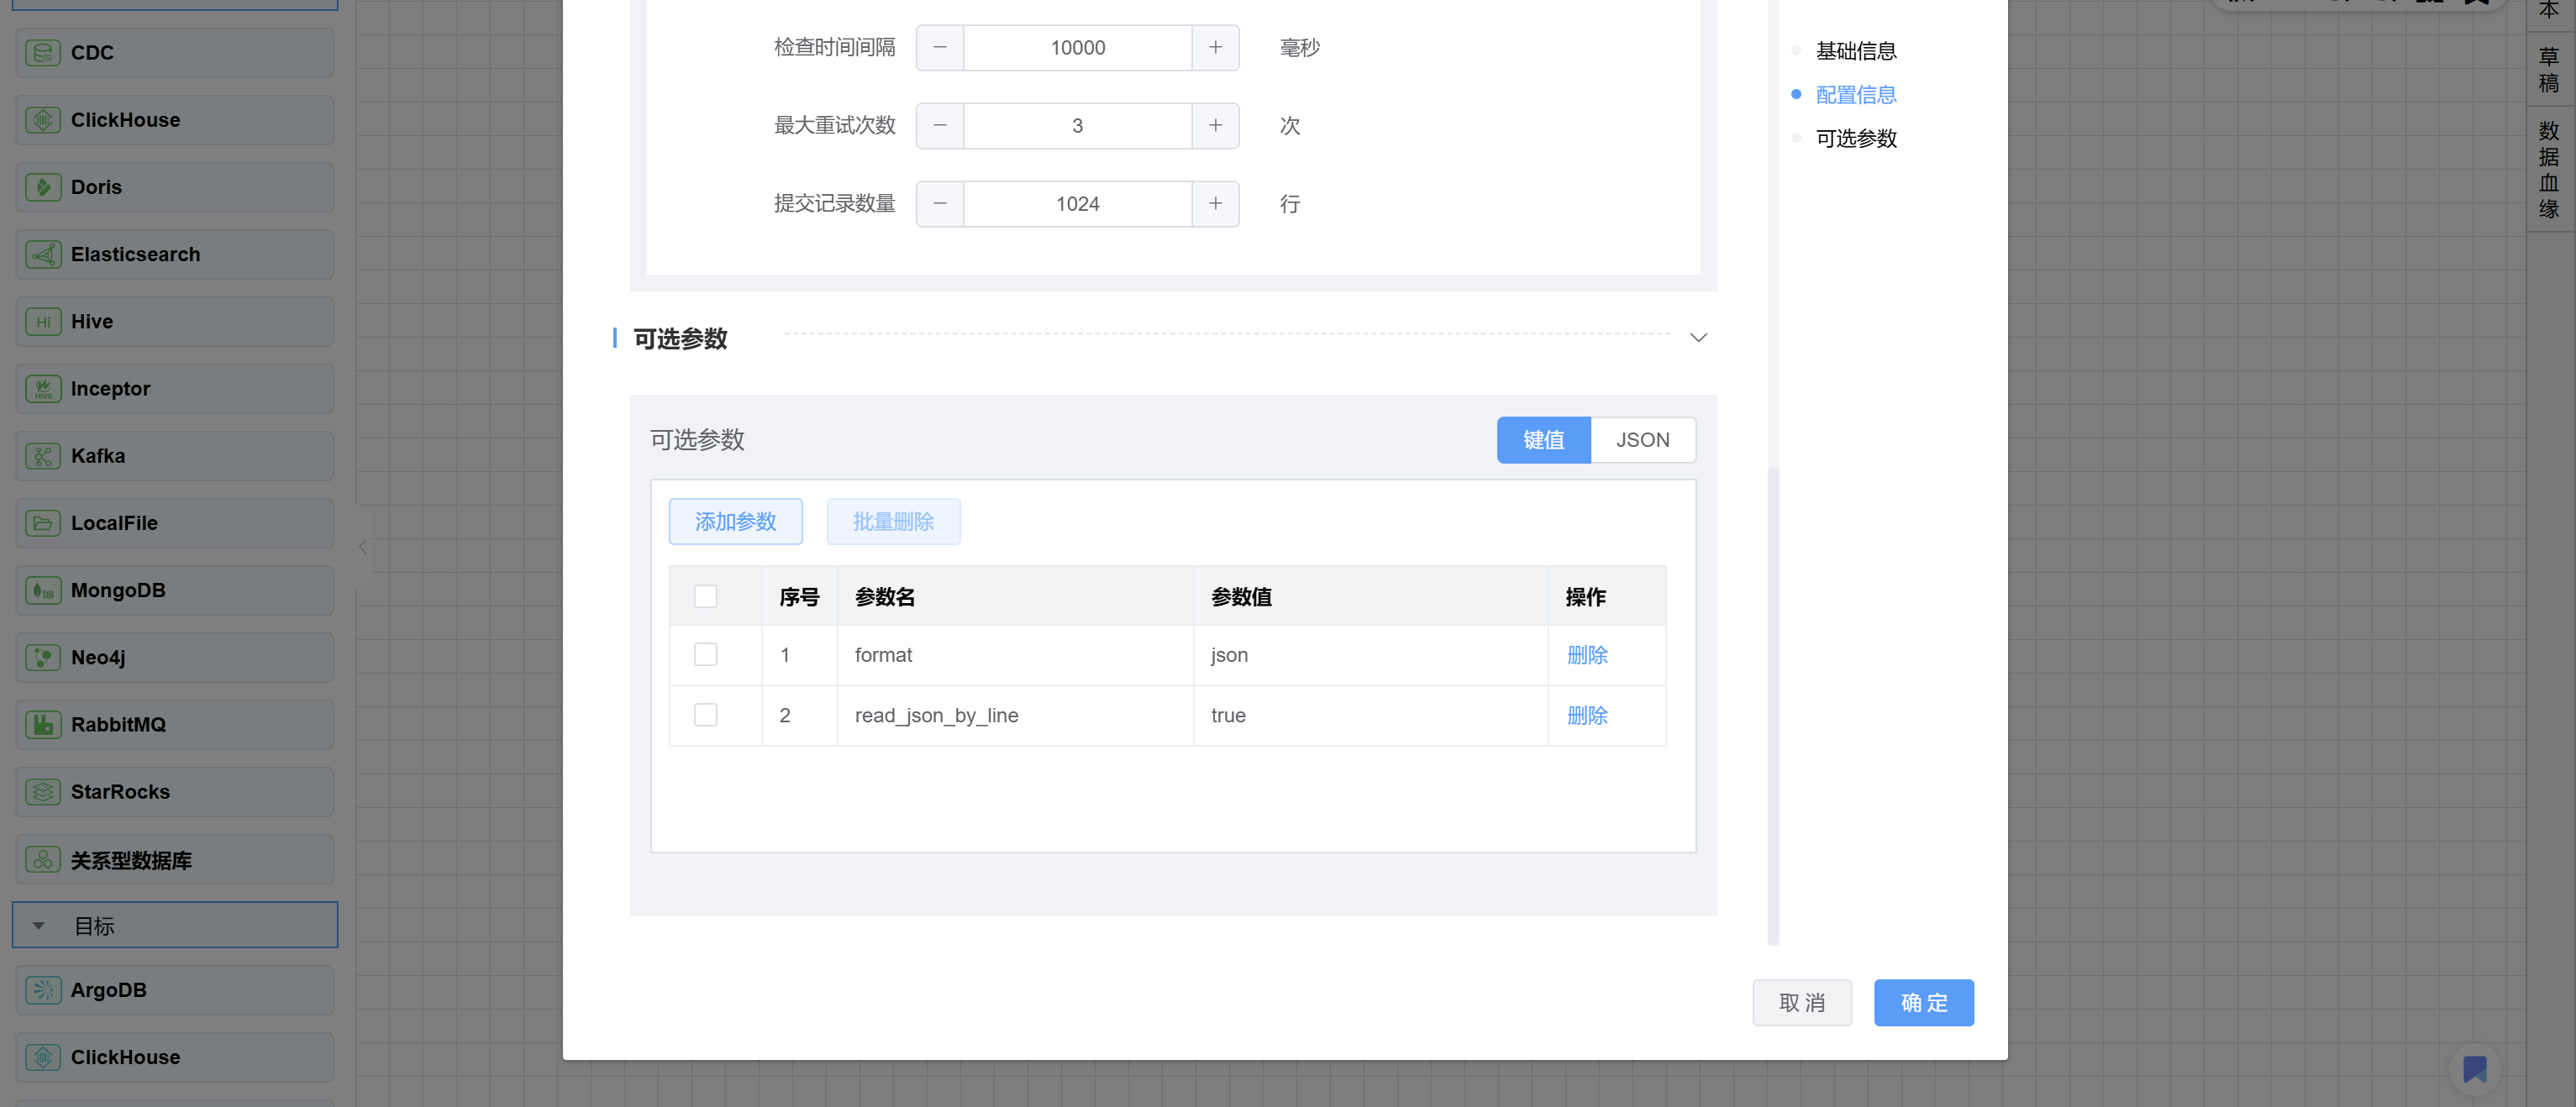The image size is (2576, 1107).
Task: Collapse the 目标 tree group
Action: tap(39, 926)
